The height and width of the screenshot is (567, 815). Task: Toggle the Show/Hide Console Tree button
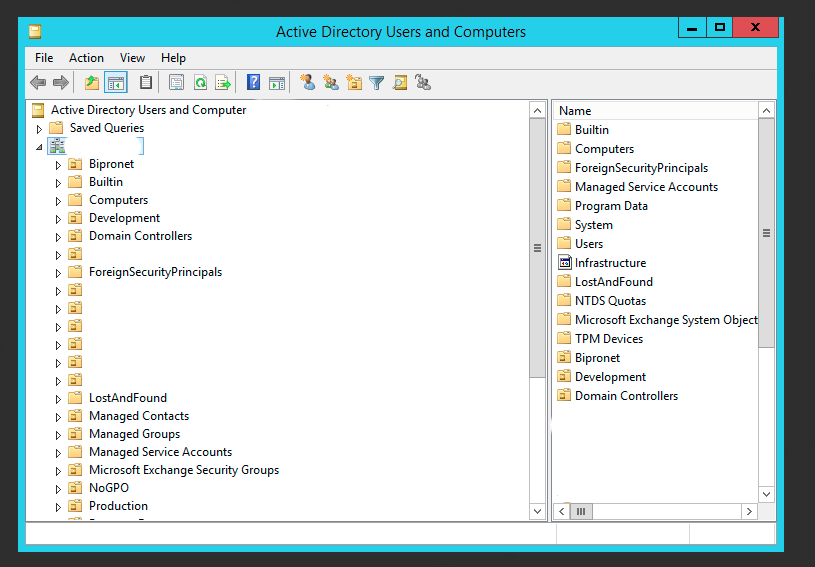(116, 83)
